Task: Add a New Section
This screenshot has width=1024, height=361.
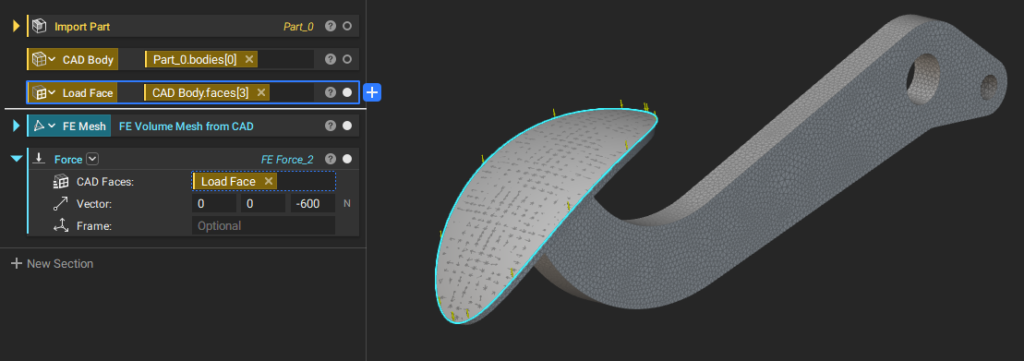Action: pos(52,264)
